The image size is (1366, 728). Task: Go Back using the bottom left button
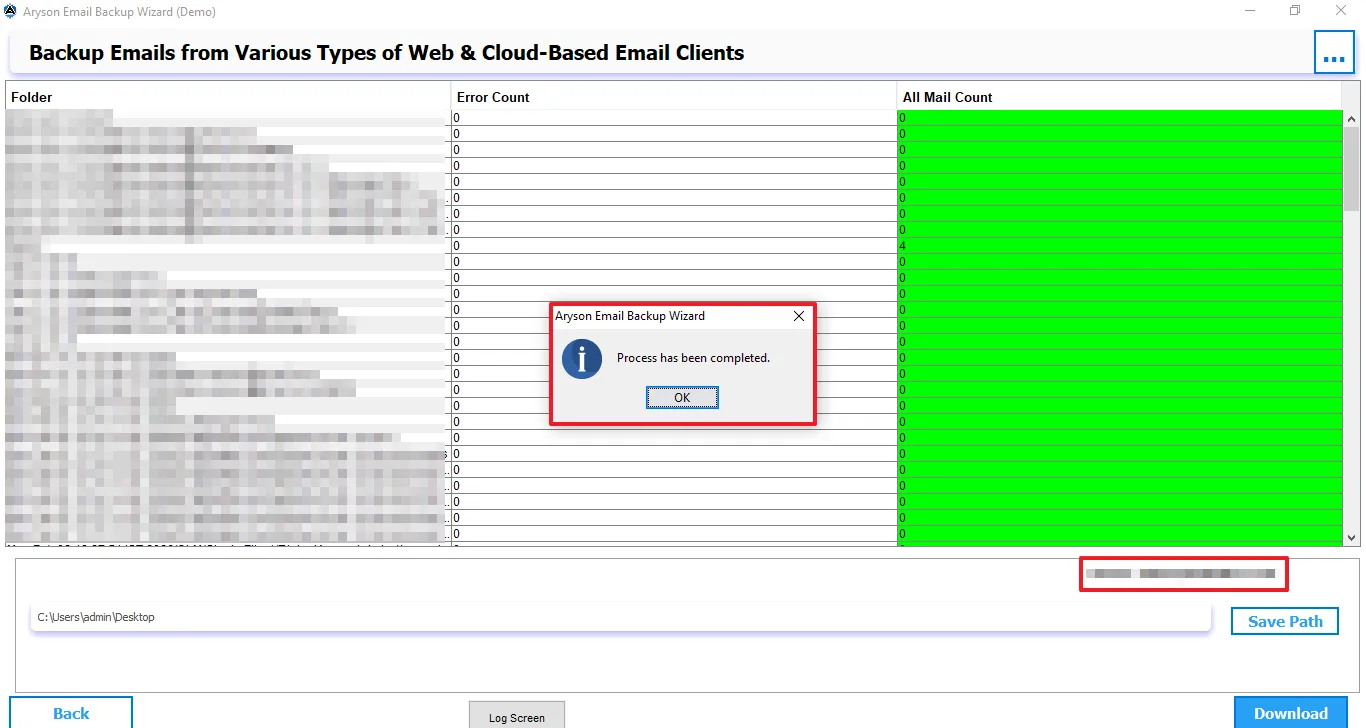pyautogui.click(x=69, y=712)
